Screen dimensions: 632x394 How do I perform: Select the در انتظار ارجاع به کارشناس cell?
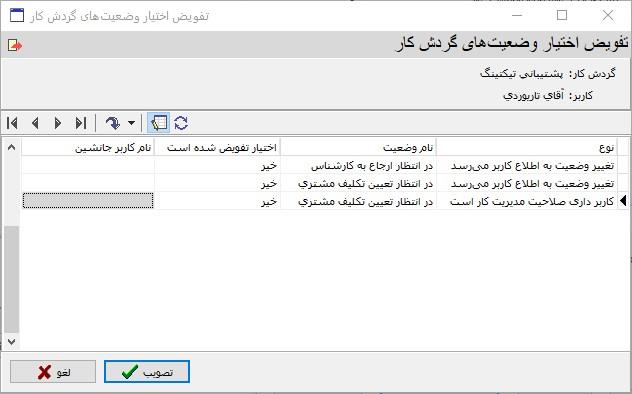tap(358, 165)
